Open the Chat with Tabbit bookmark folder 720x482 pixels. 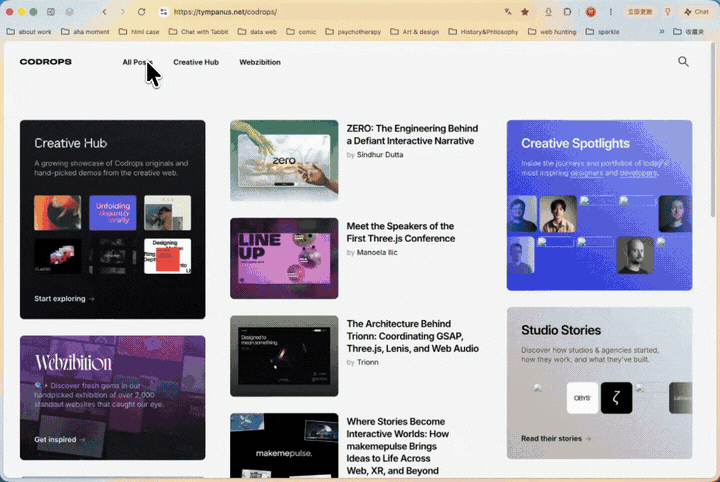(x=199, y=32)
